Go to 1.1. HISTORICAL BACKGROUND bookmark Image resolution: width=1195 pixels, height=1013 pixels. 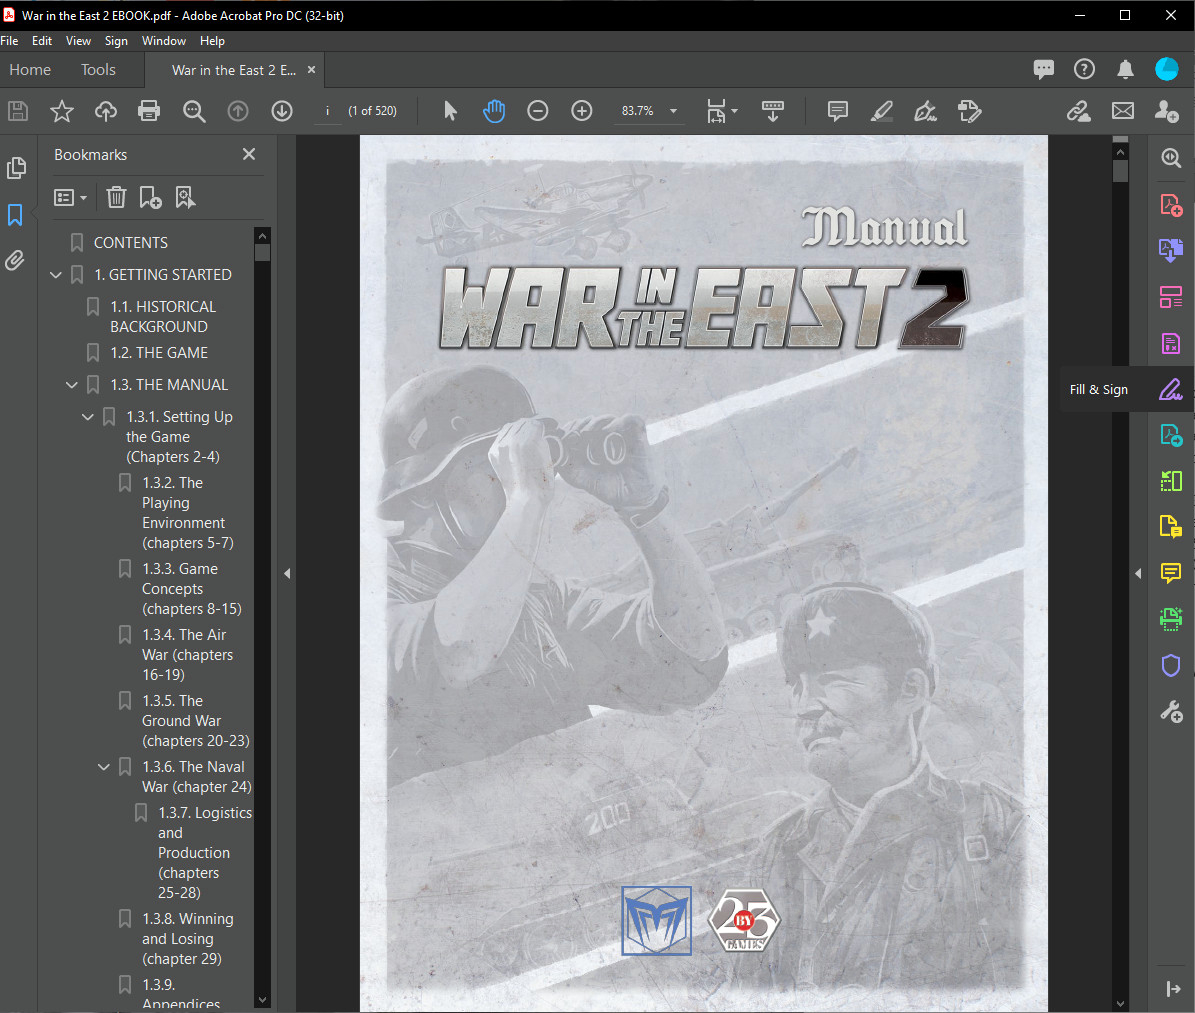(x=163, y=317)
